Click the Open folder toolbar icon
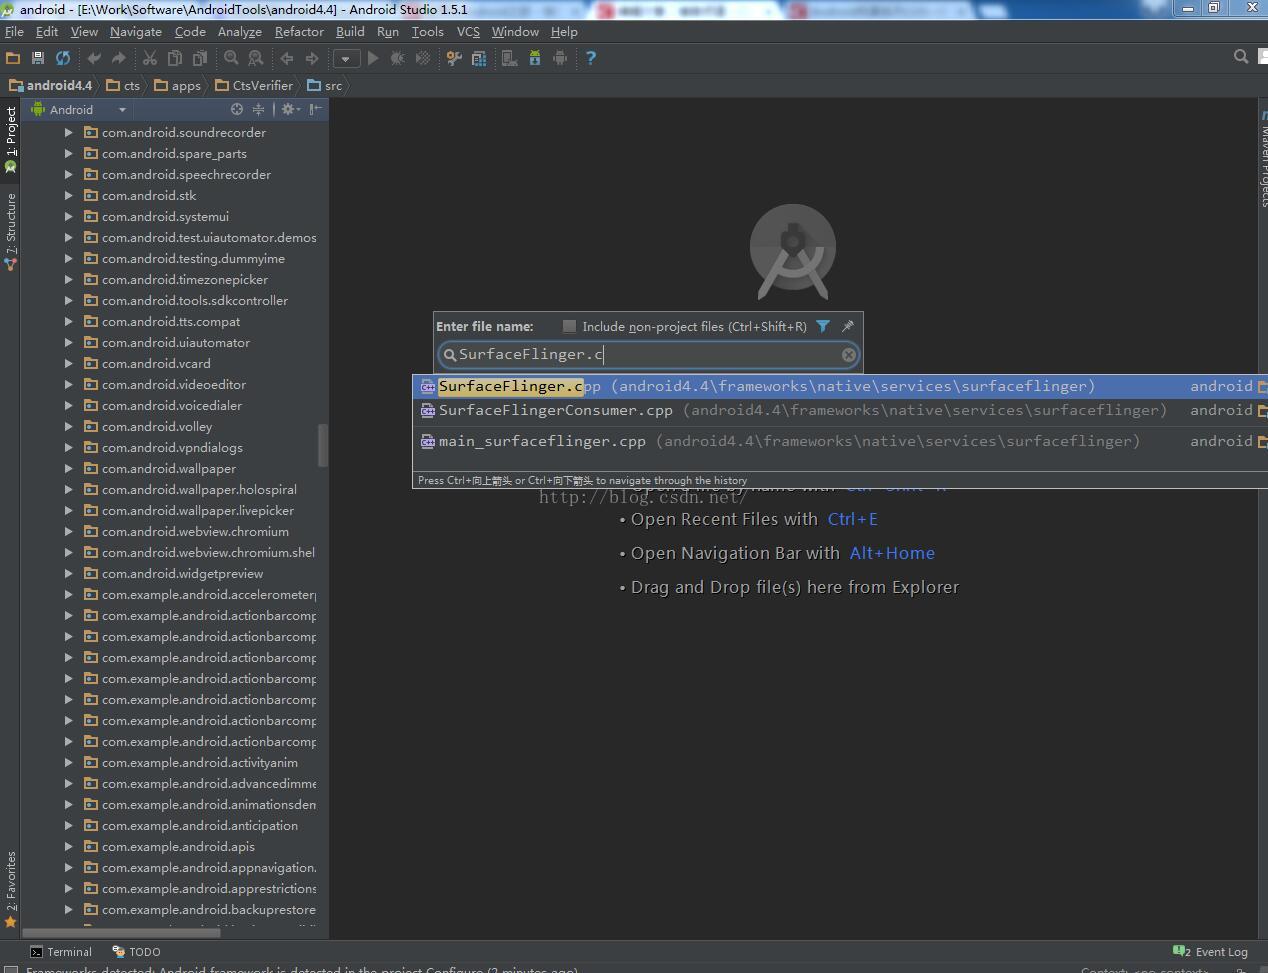Image resolution: width=1268 pixels, height=973 pixels. pos(13,58)
